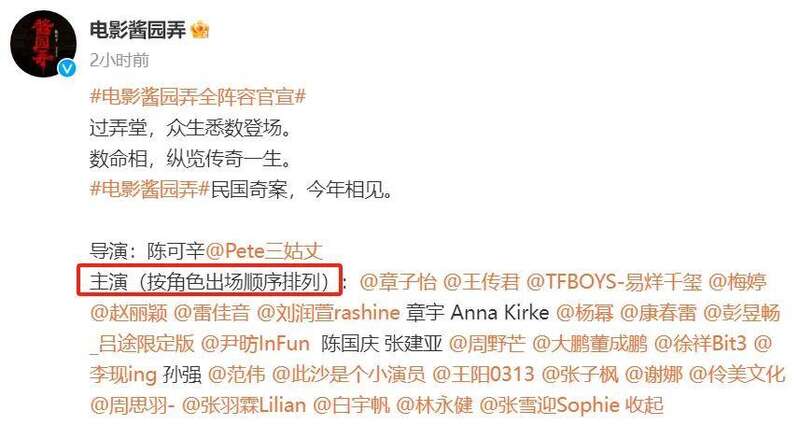Open mention @王传君
800x425 pixels.
pos(481,282)
